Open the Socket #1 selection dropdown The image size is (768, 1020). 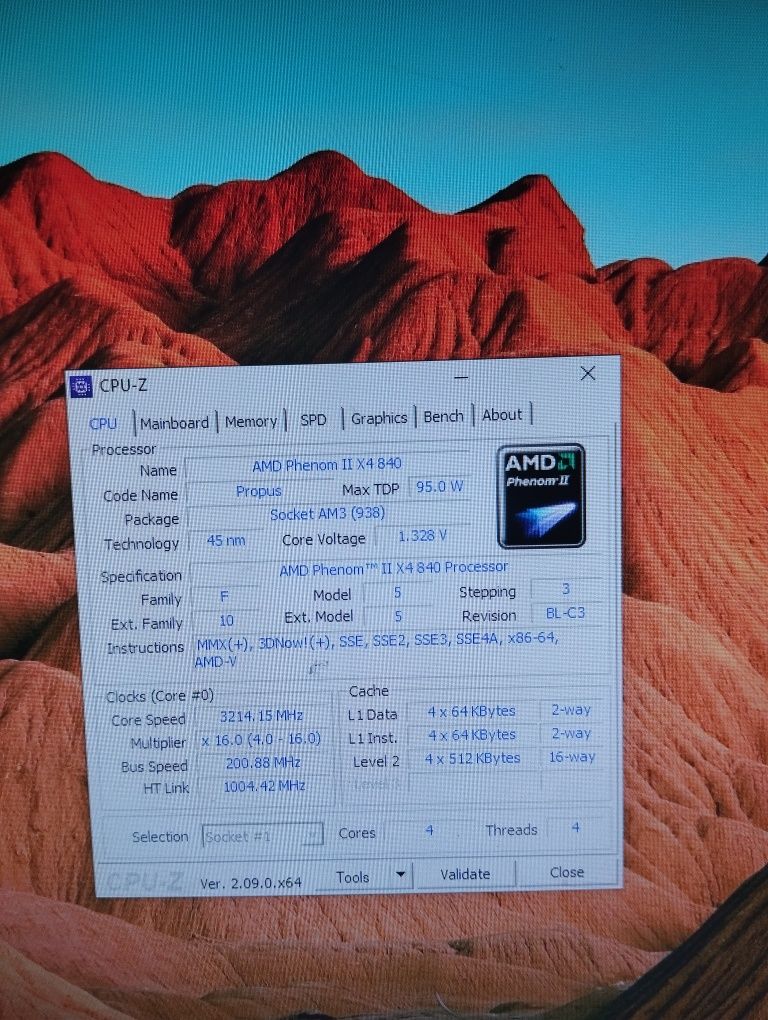[263, 836]
